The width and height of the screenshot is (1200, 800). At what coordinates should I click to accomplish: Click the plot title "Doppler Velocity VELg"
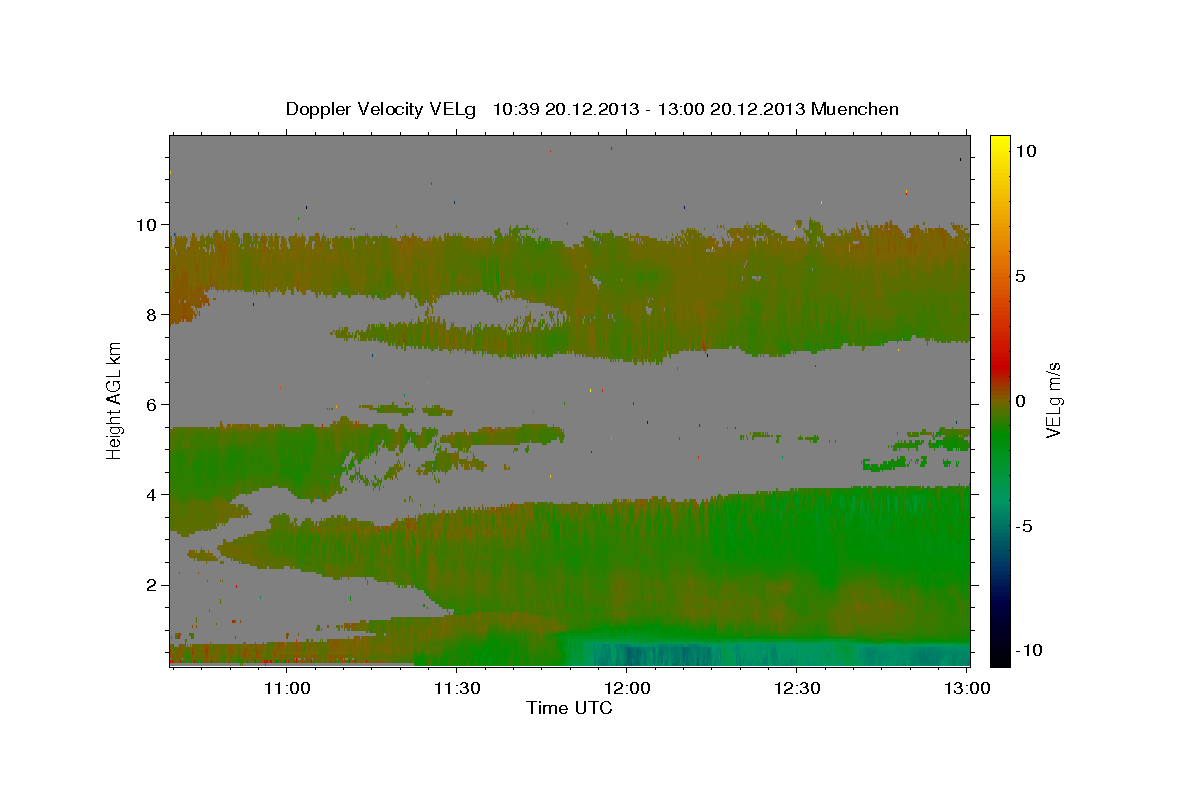[381, 109]
